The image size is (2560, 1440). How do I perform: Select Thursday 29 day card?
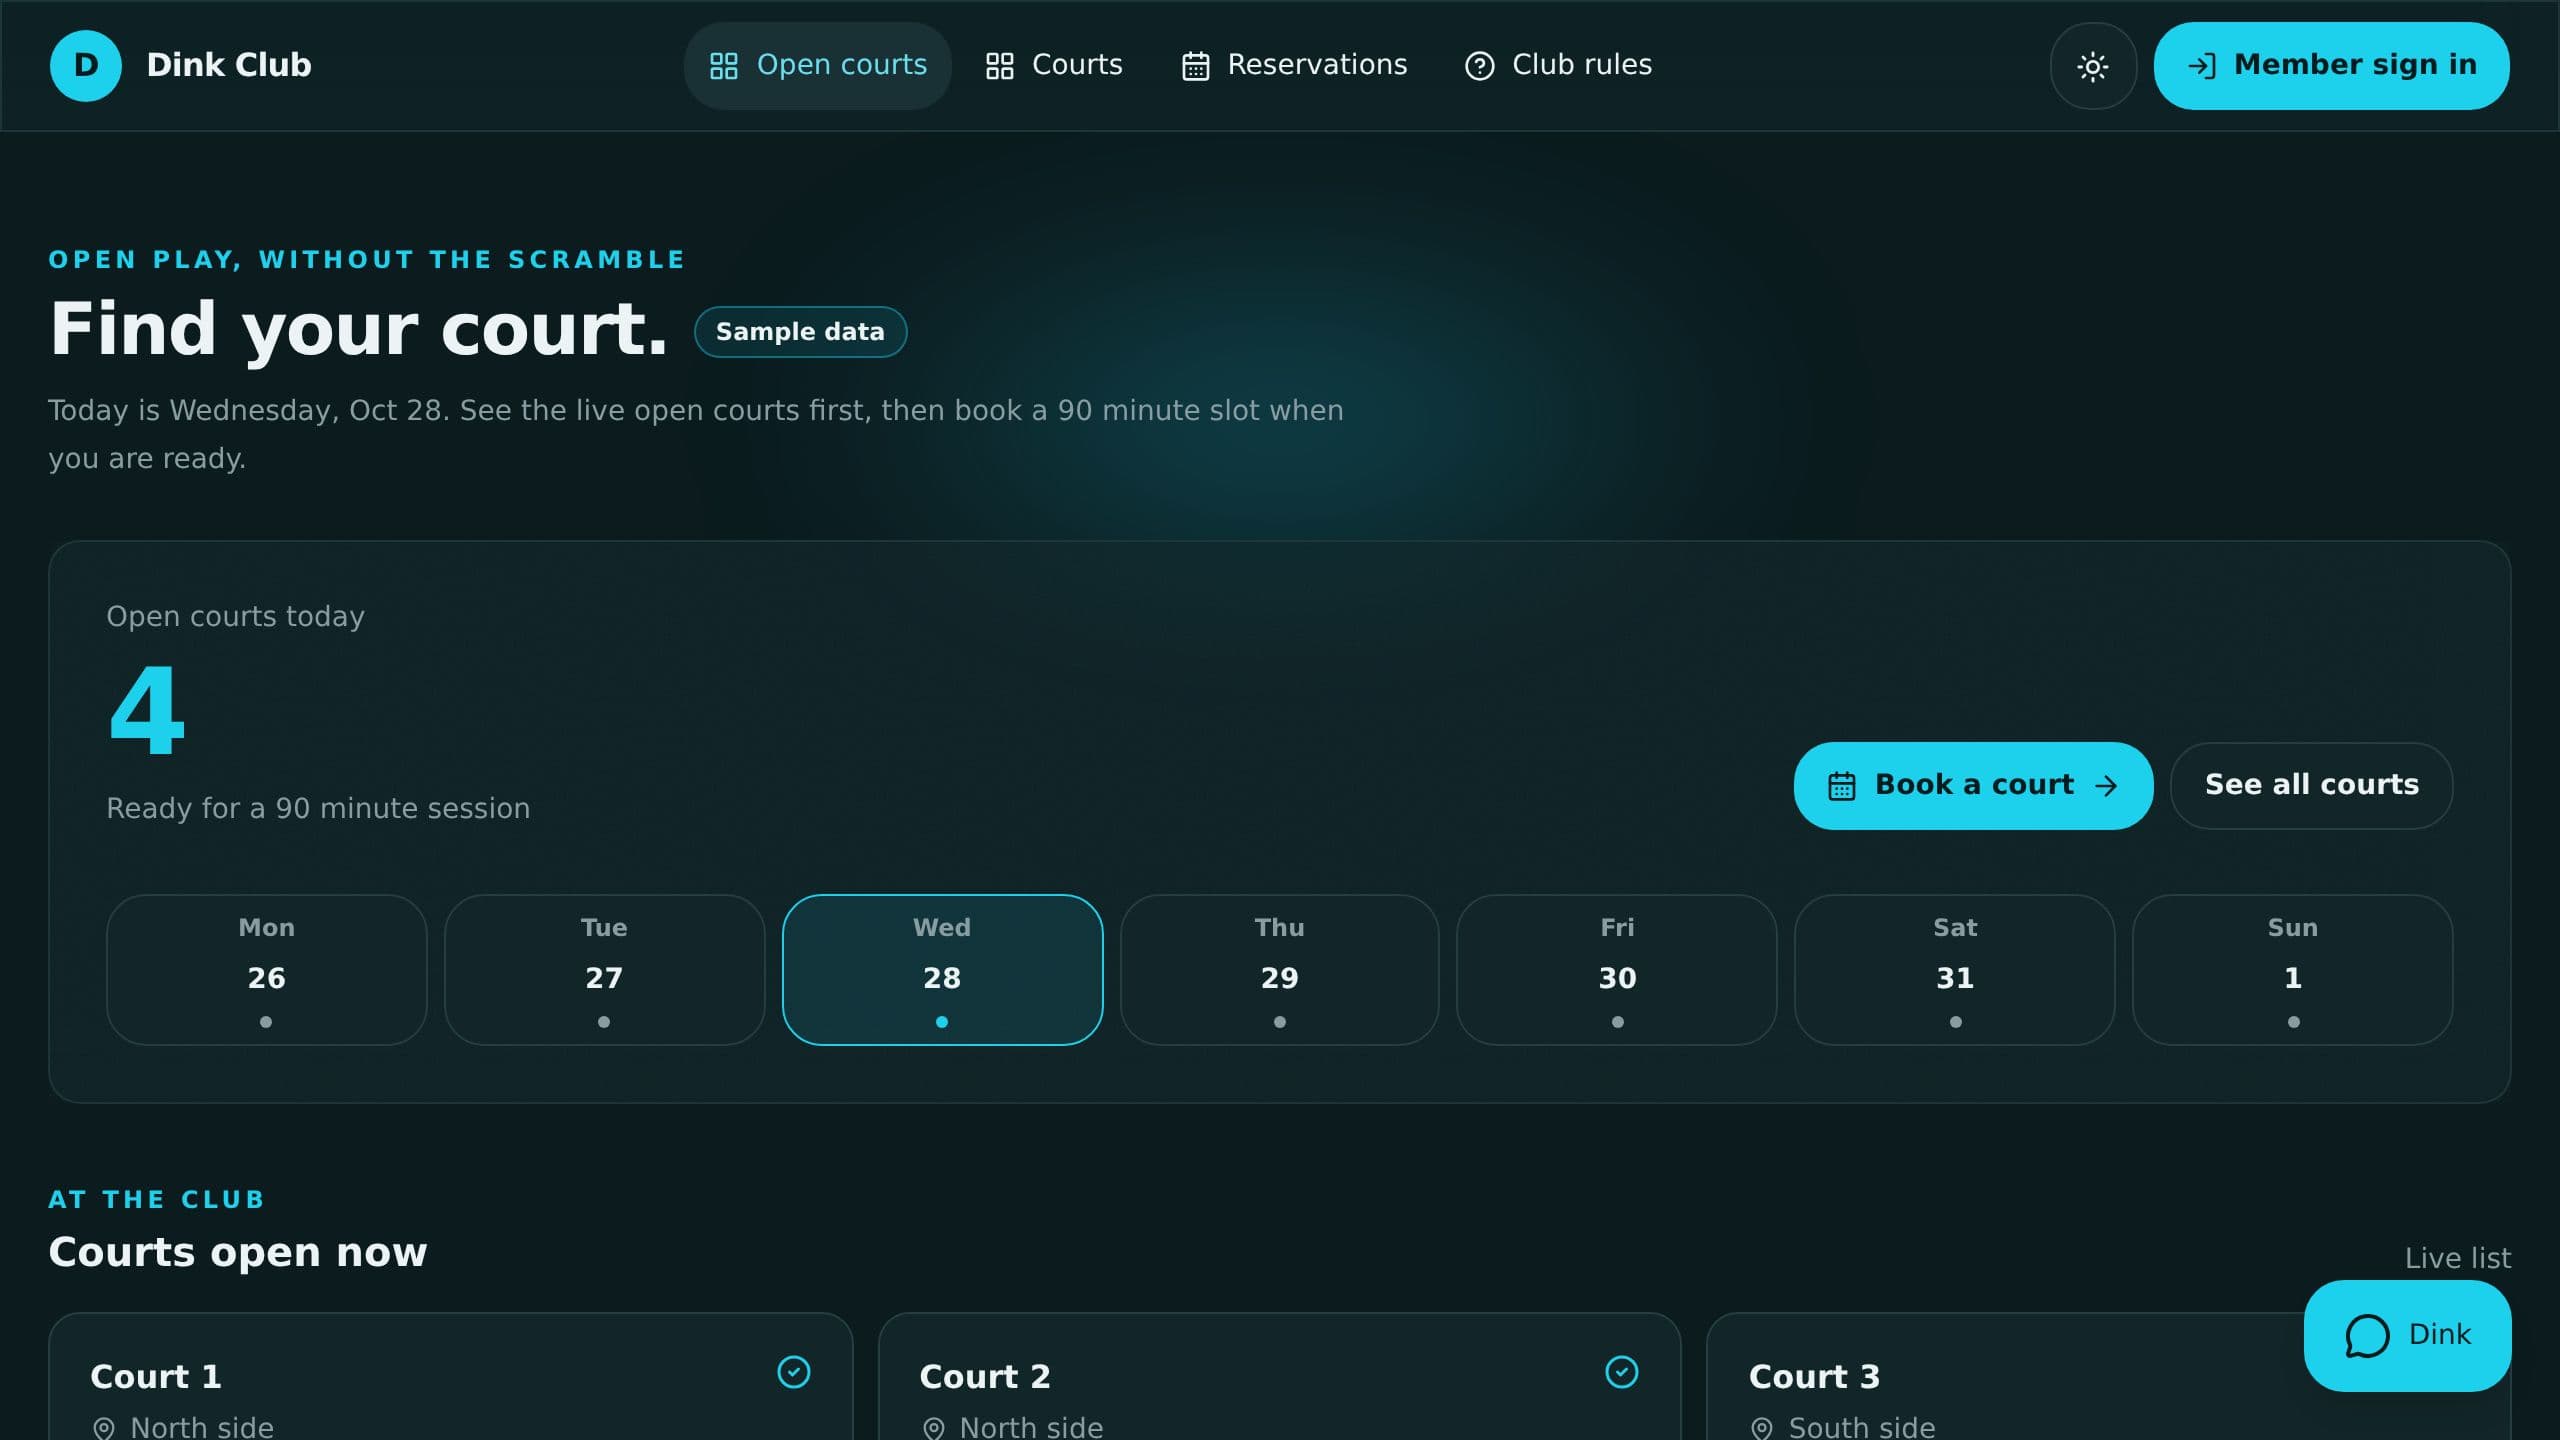click(x=1280, y=970)
